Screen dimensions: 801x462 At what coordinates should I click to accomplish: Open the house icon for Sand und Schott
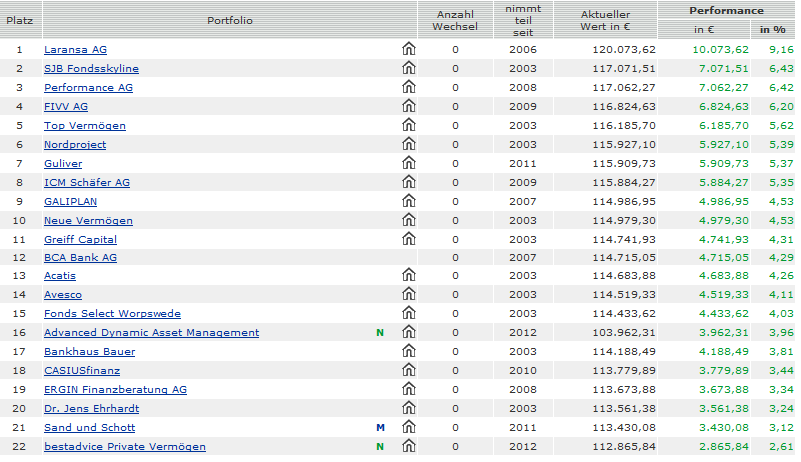point(408,427)
